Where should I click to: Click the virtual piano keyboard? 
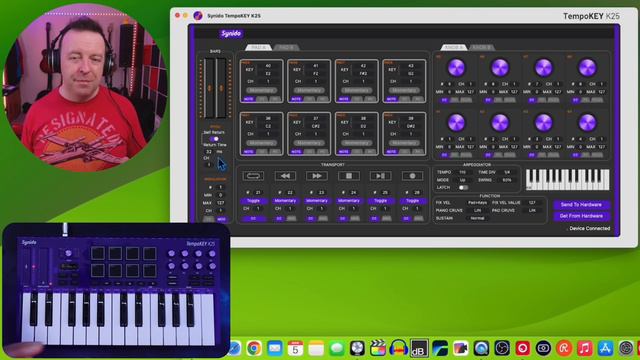click(567, 180)
